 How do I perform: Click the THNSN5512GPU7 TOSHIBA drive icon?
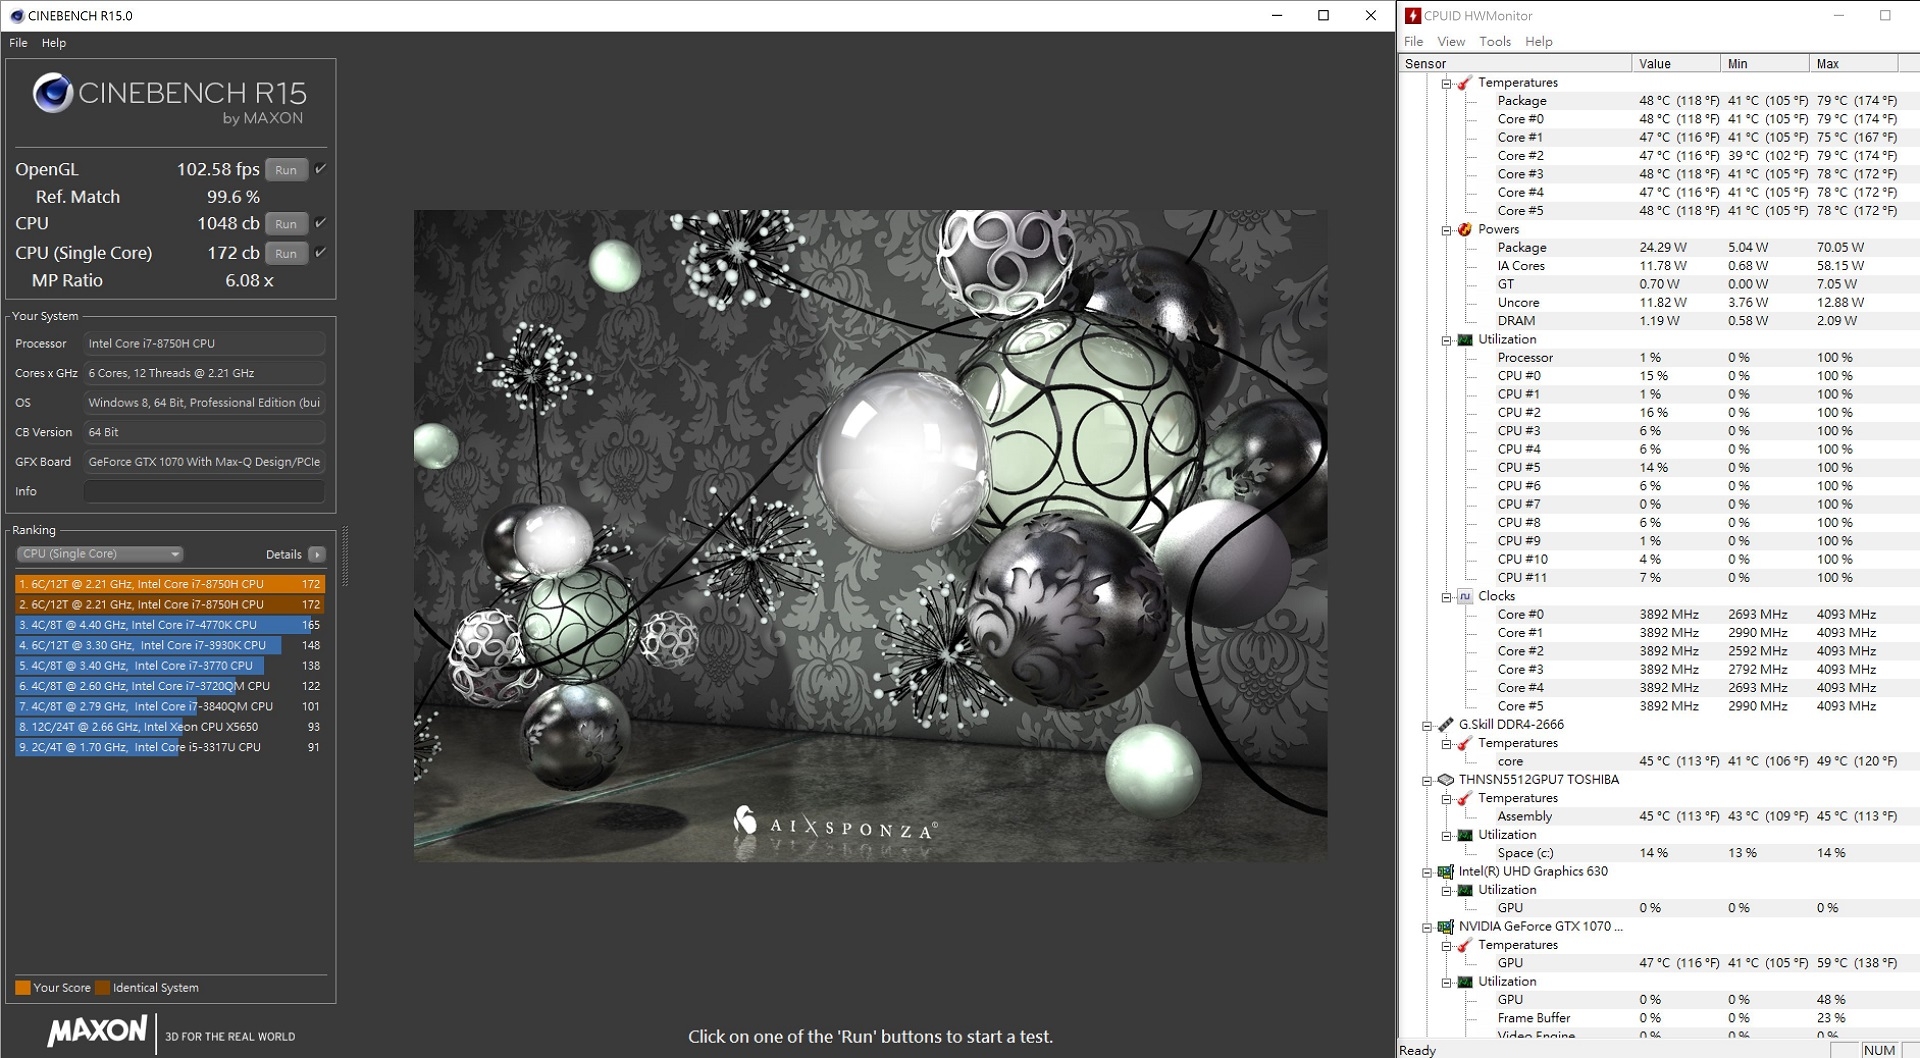1445,780
